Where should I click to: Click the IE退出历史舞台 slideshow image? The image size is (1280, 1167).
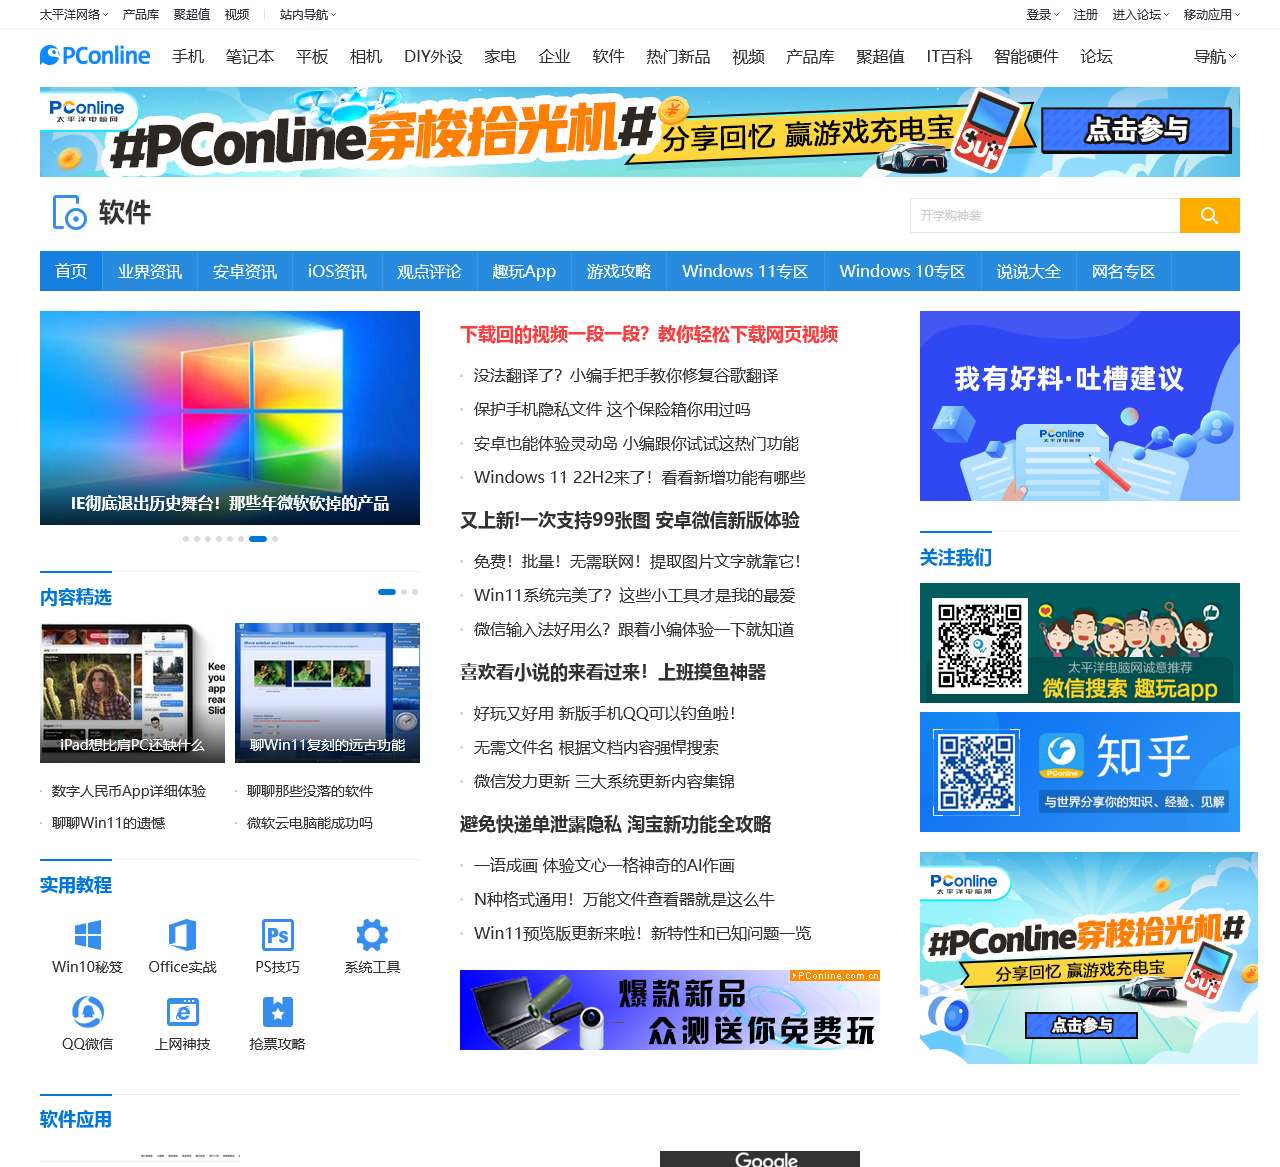pyautogui.click(x=230, y=417)
